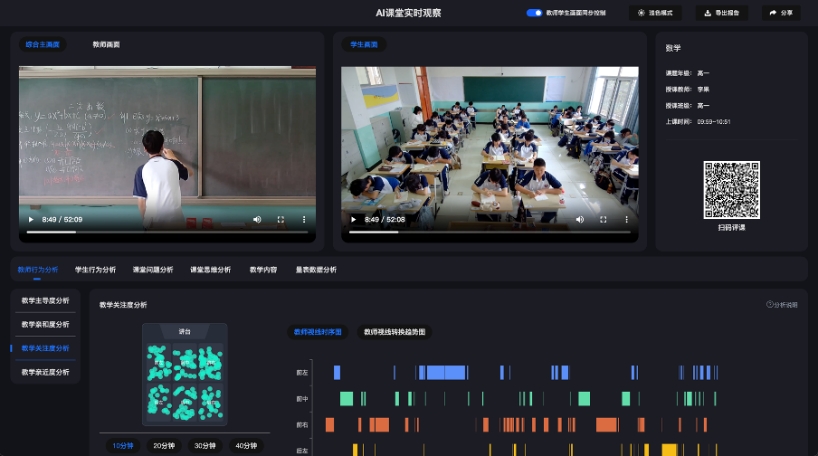Toggle teacher-student video sync control switch

click(534, 13)
